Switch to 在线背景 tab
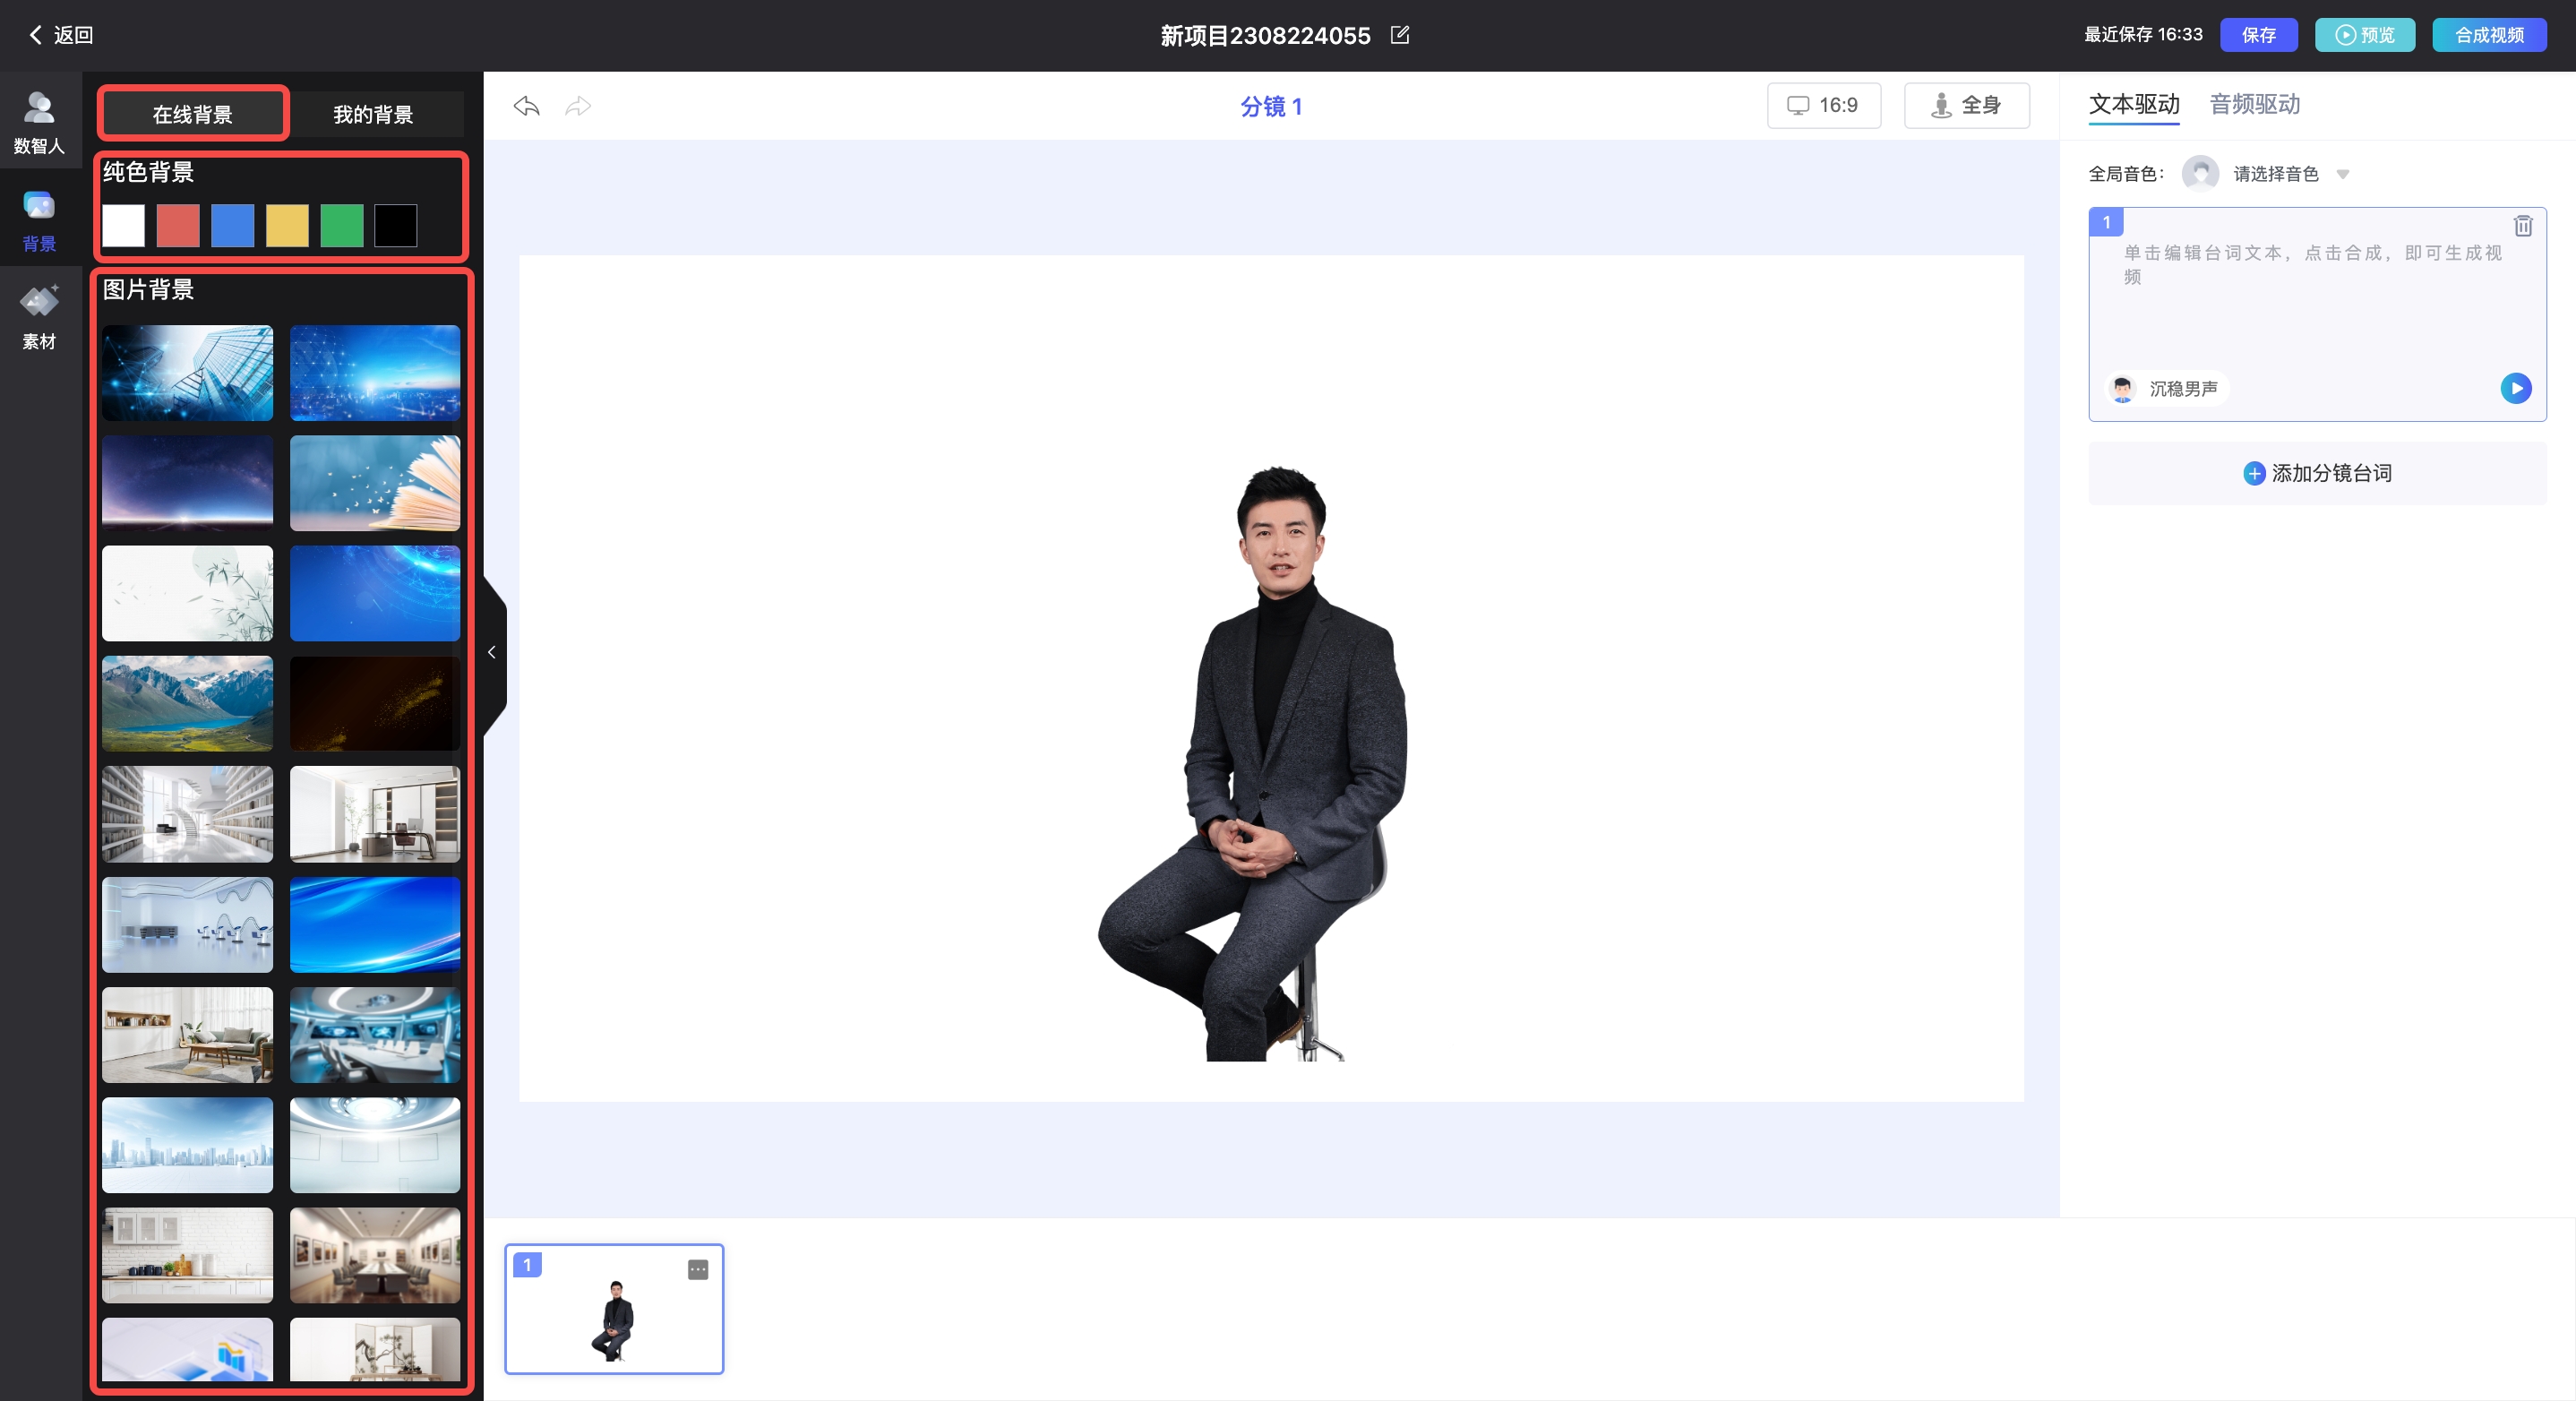This screenshot has width=2576, height=1401. click(193, 114)
